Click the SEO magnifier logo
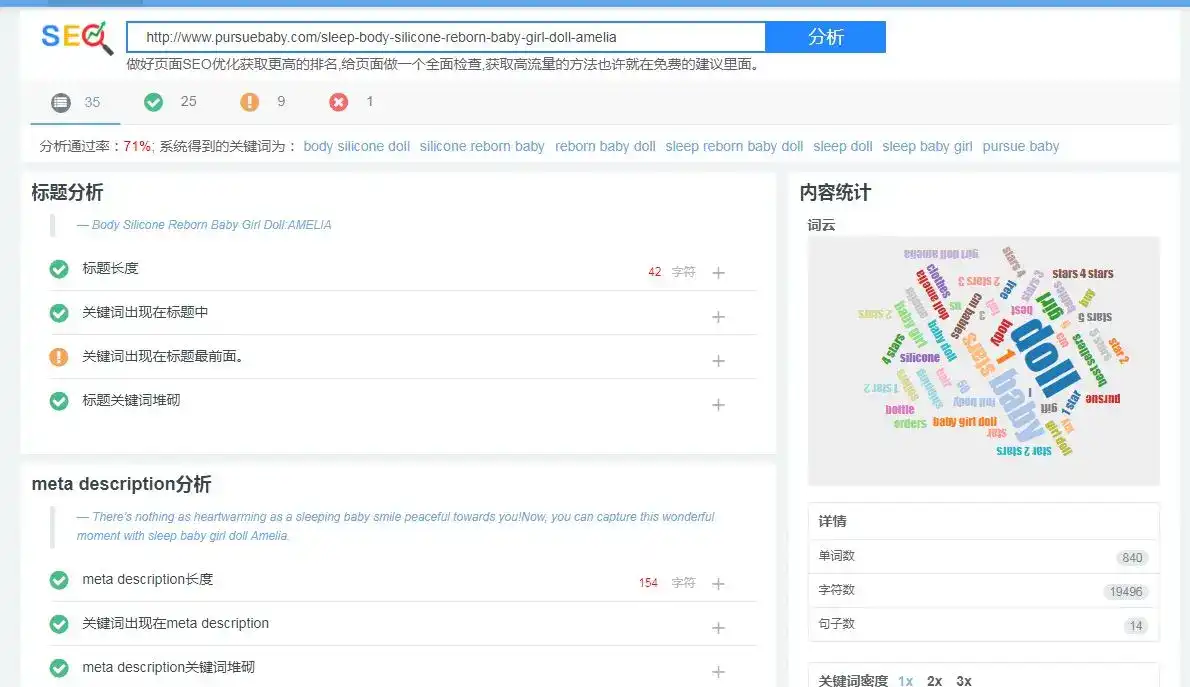Viewport: 1190px width, 687px height. [77, 37]
